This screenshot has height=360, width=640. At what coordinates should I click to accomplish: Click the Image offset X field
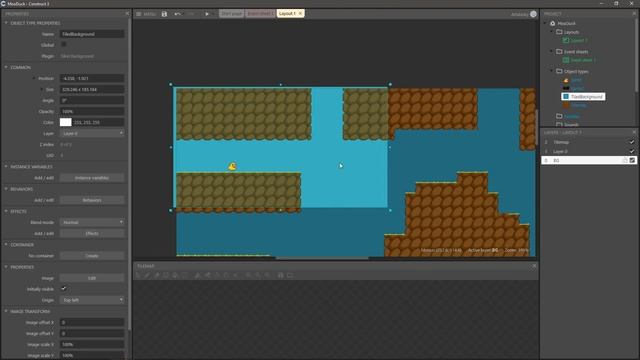pyautogui.click(x=92, y=322)
